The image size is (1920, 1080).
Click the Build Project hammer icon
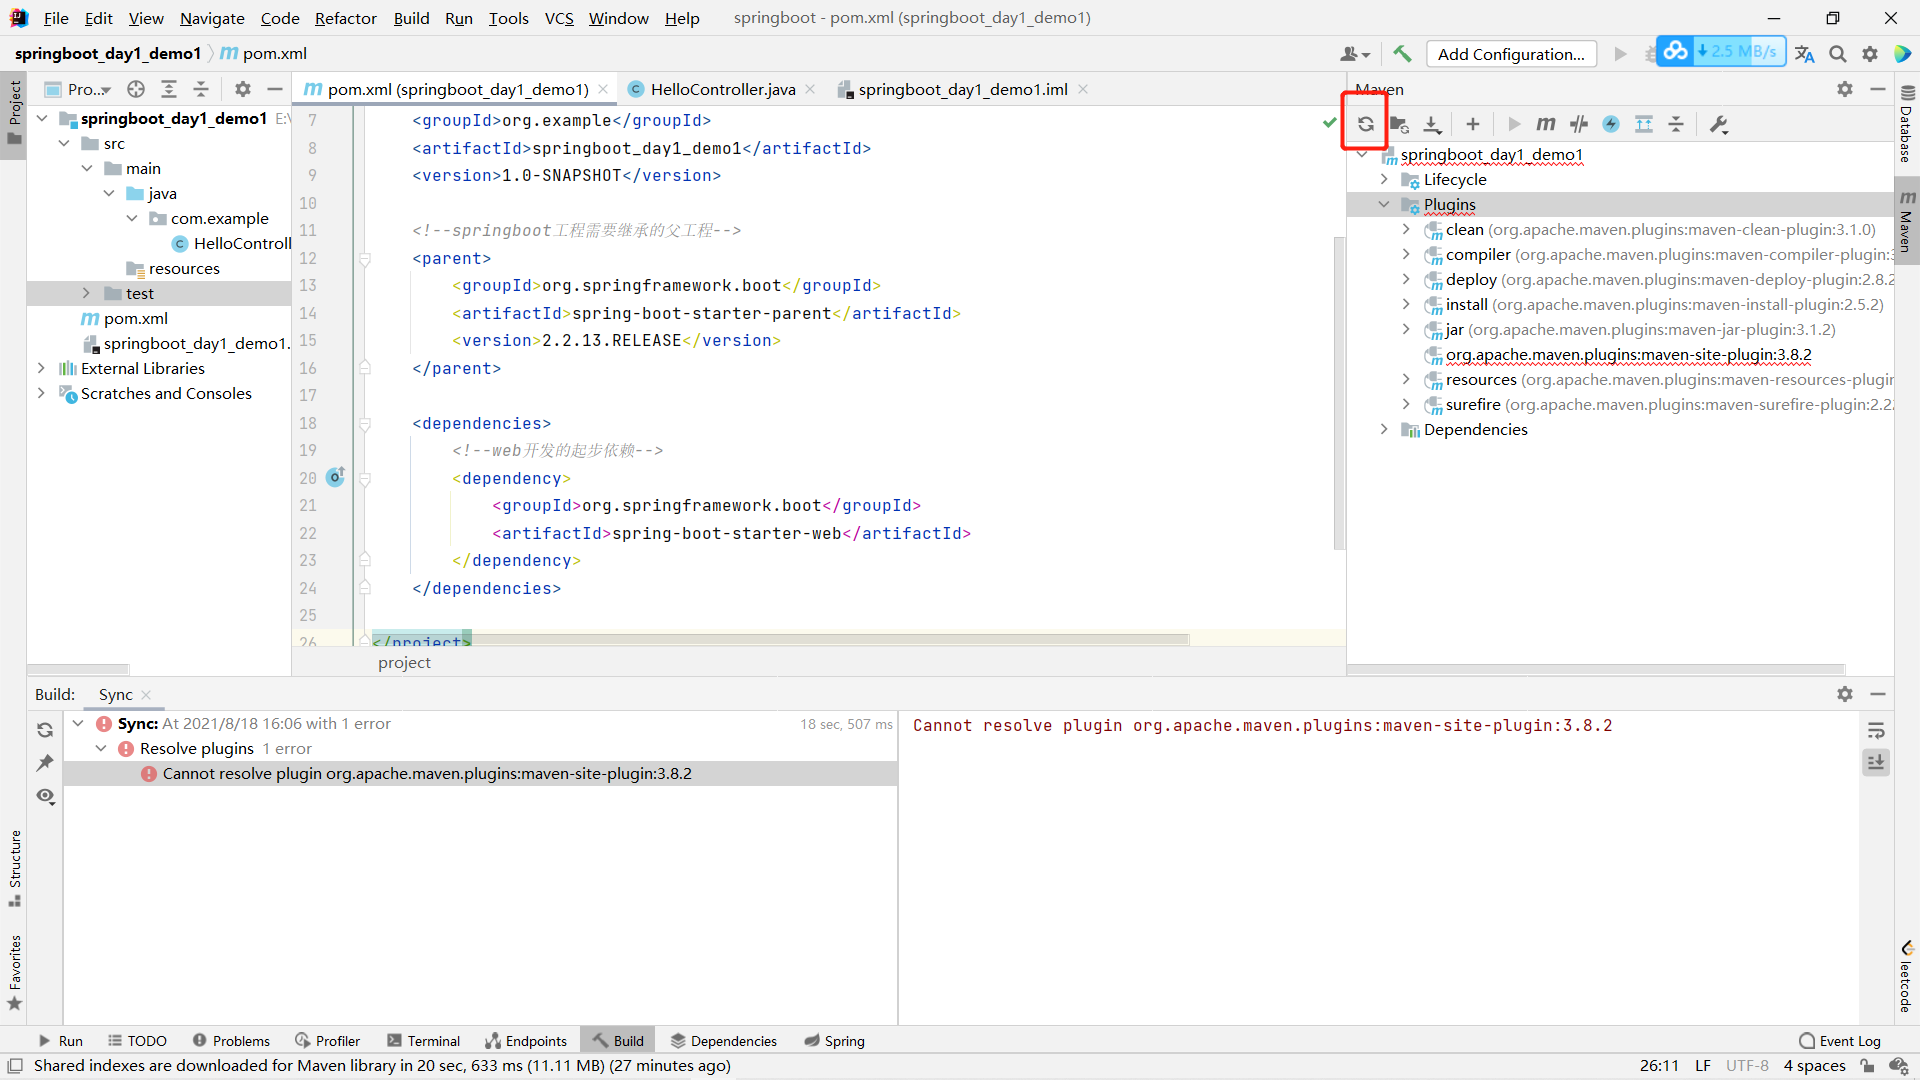[1402, 54]
